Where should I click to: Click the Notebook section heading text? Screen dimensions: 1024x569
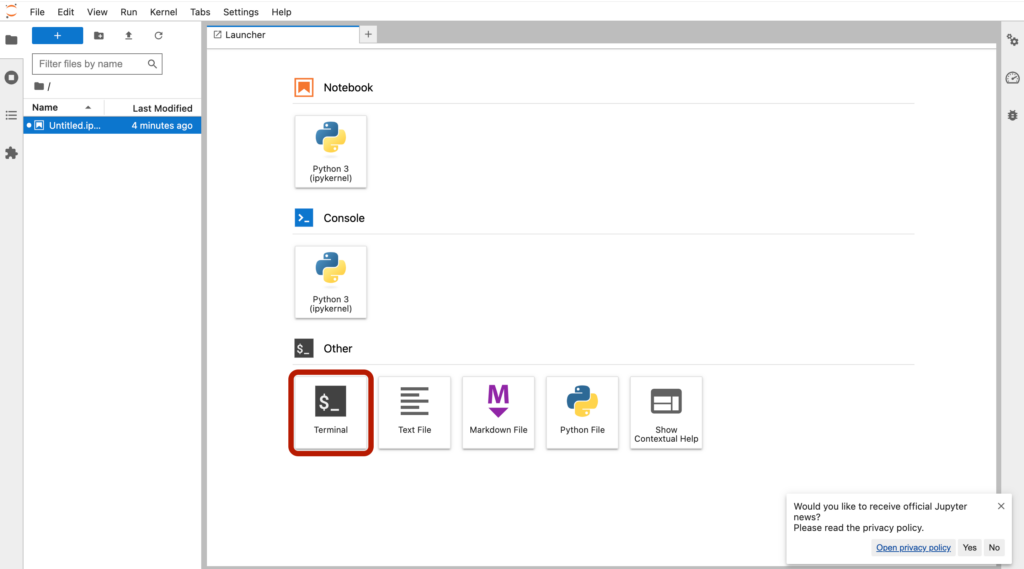[x=348, y=88]
